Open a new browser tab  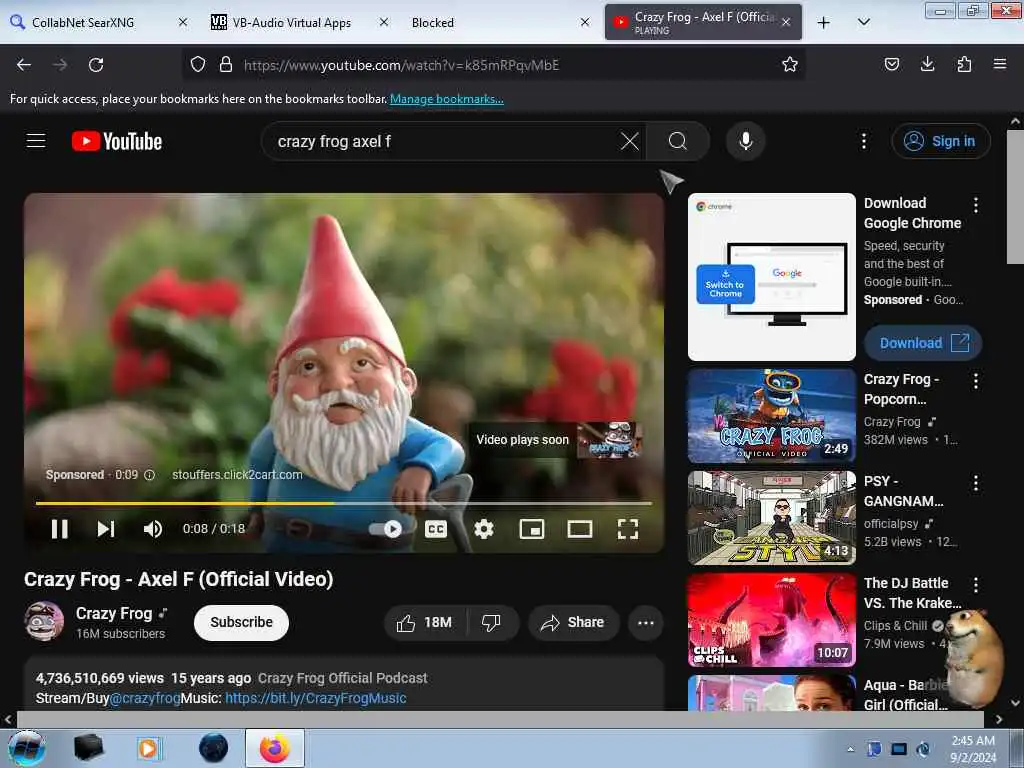coord(824,22)
